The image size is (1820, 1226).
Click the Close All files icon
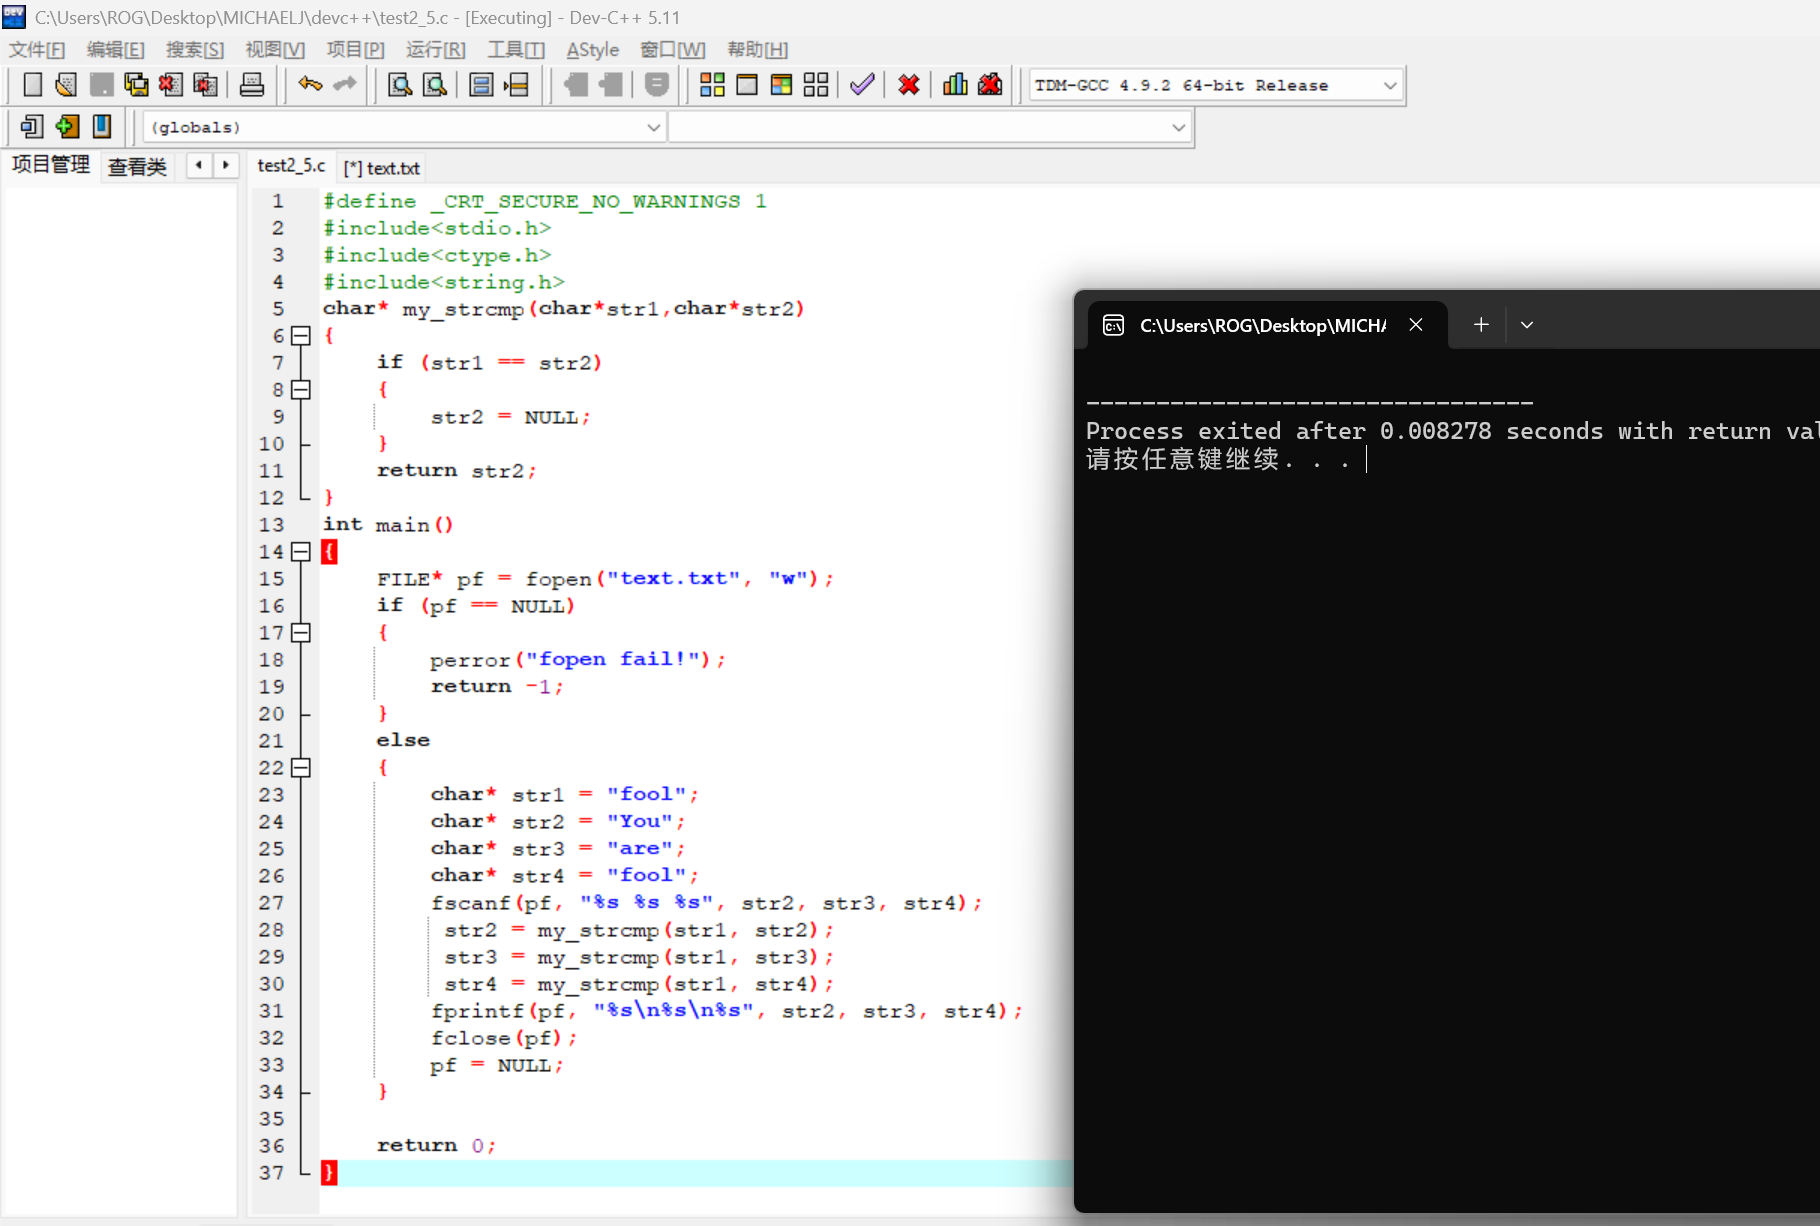205,85
